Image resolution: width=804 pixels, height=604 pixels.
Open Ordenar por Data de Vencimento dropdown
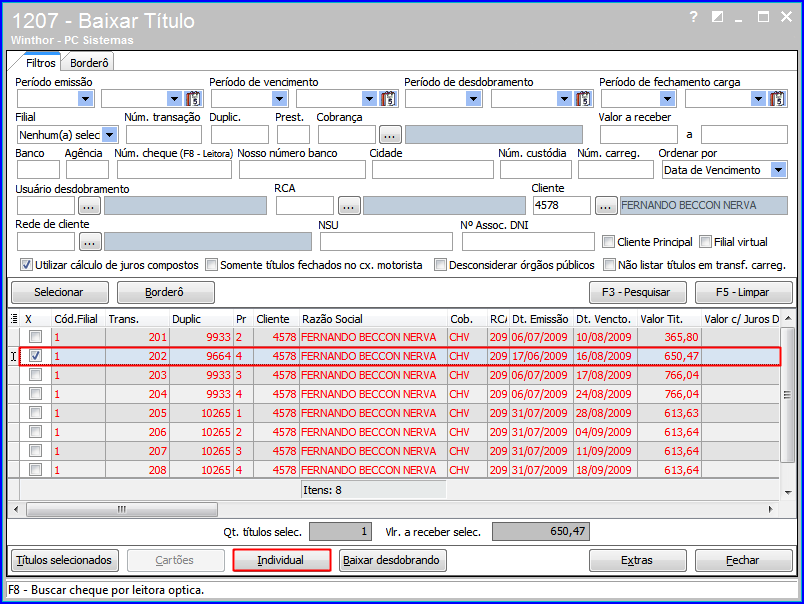[x=778, y=170]
